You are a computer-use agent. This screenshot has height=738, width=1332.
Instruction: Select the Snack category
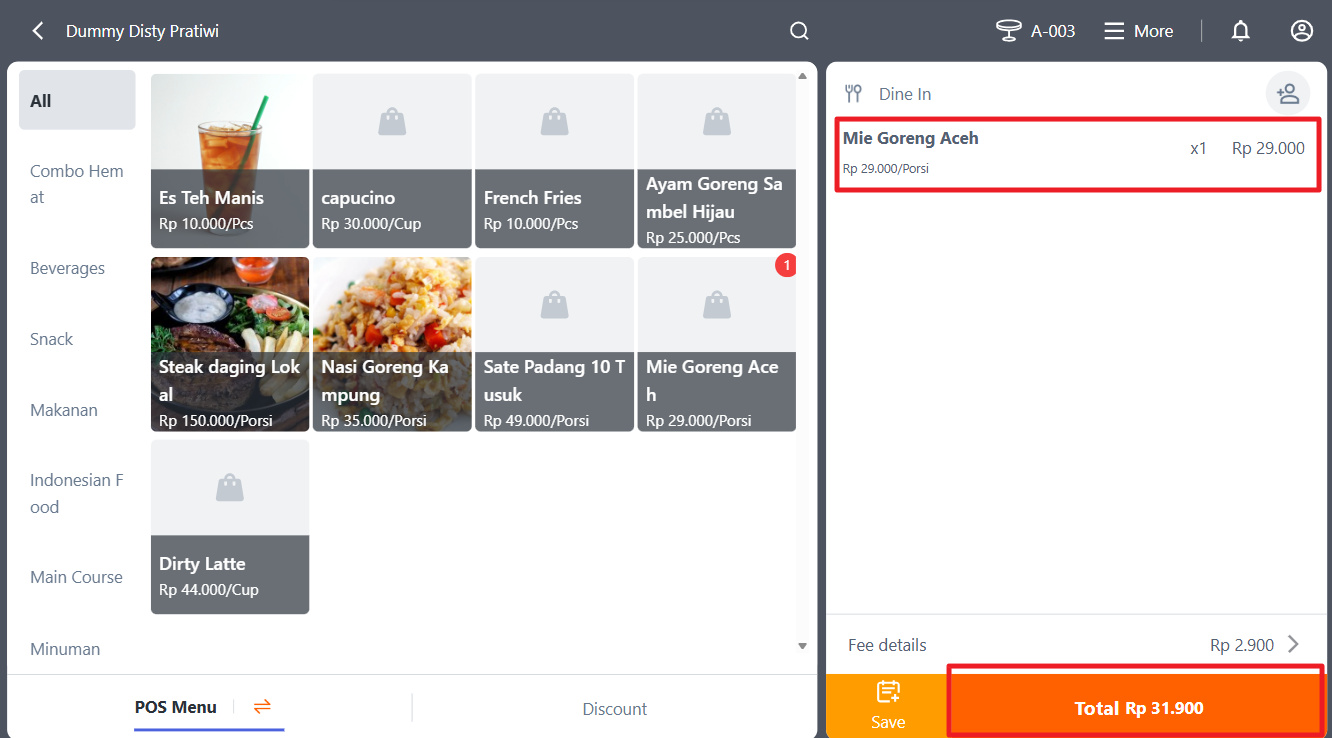(x=52, y=339)
